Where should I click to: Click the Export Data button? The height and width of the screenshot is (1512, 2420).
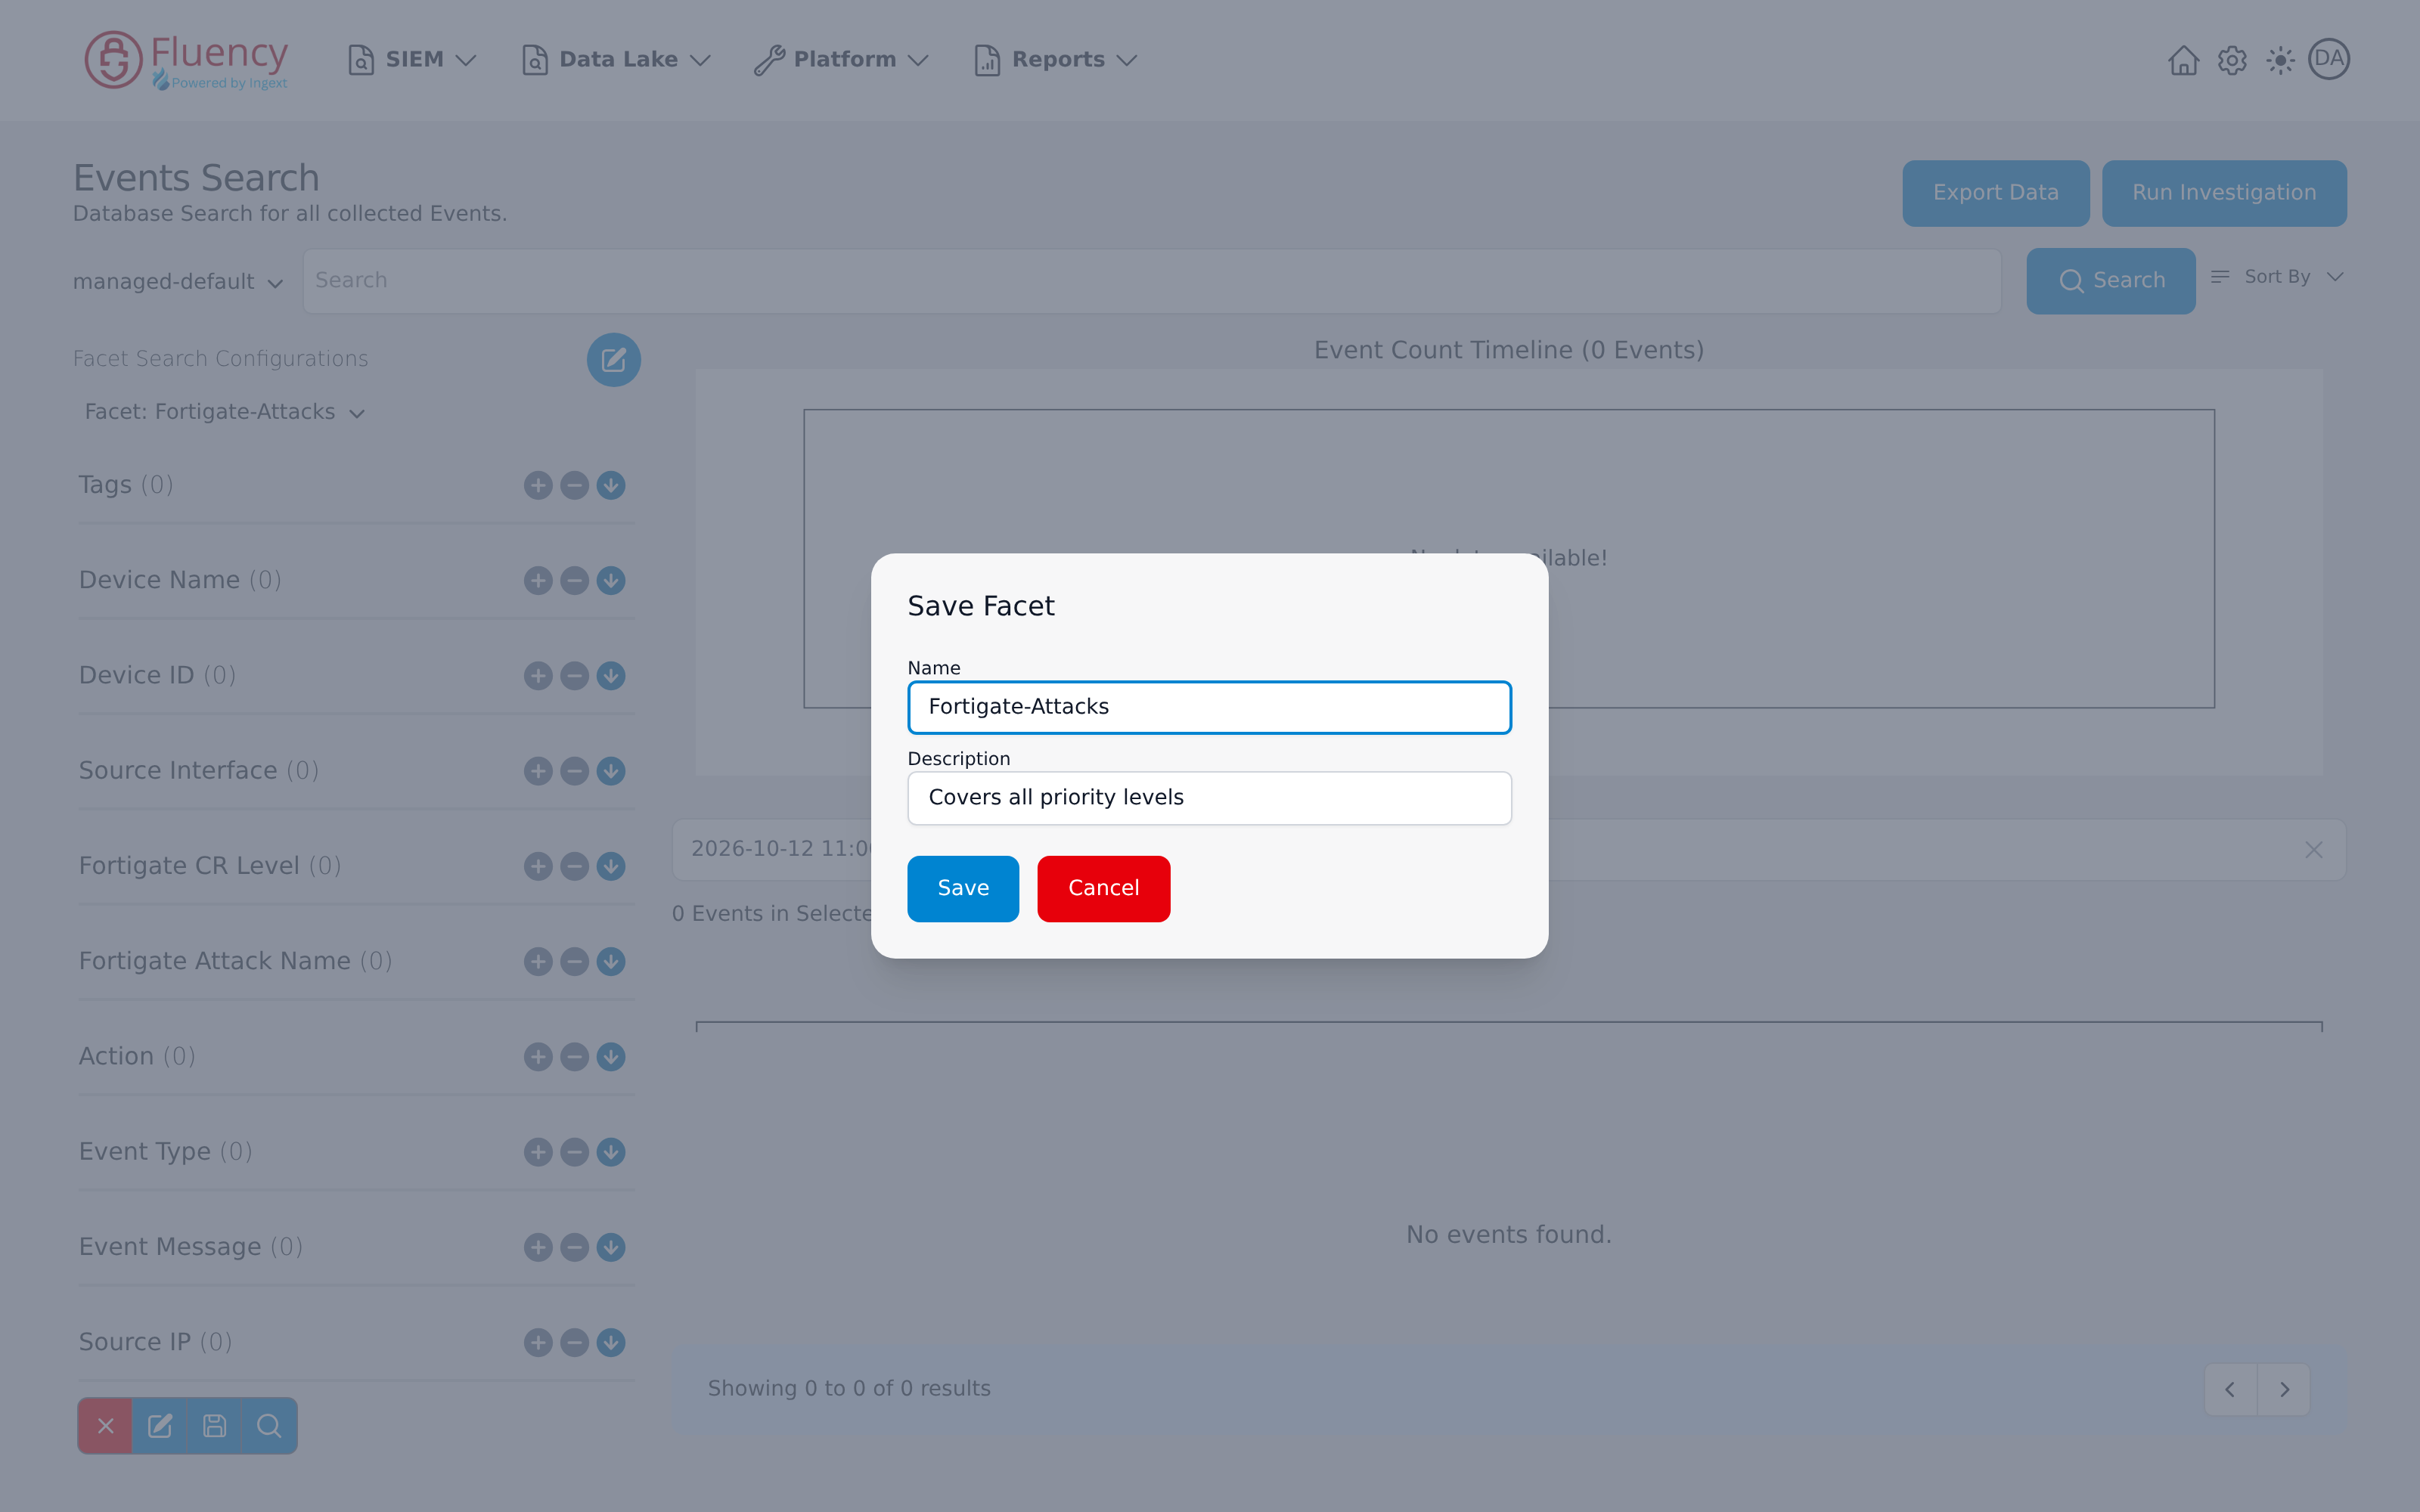(1995, 193)
